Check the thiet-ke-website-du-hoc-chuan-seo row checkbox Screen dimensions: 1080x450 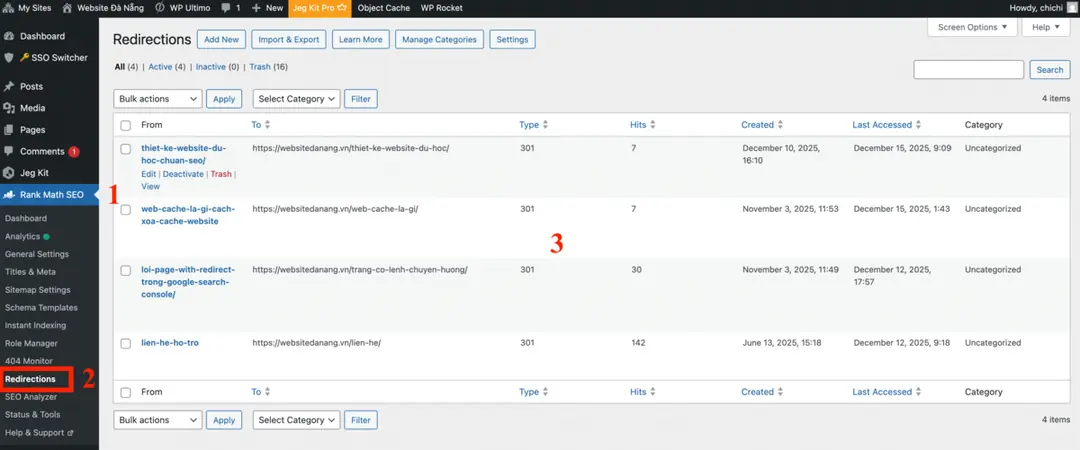[x=125, y=149]
